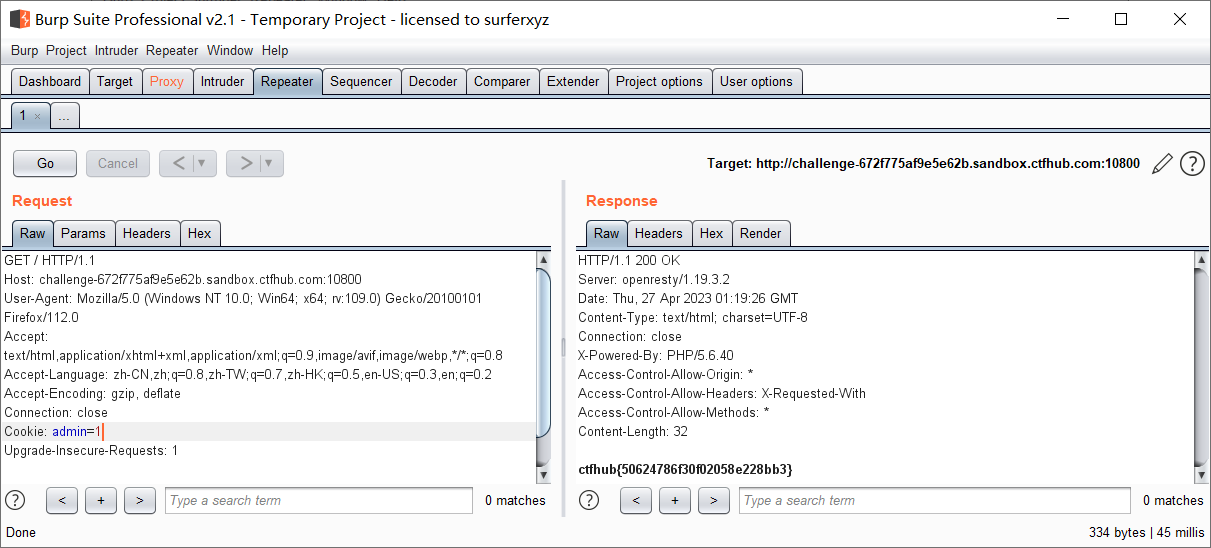Click the Cancel button
This screenshot has height=548, width=1211.
point(118,163)
